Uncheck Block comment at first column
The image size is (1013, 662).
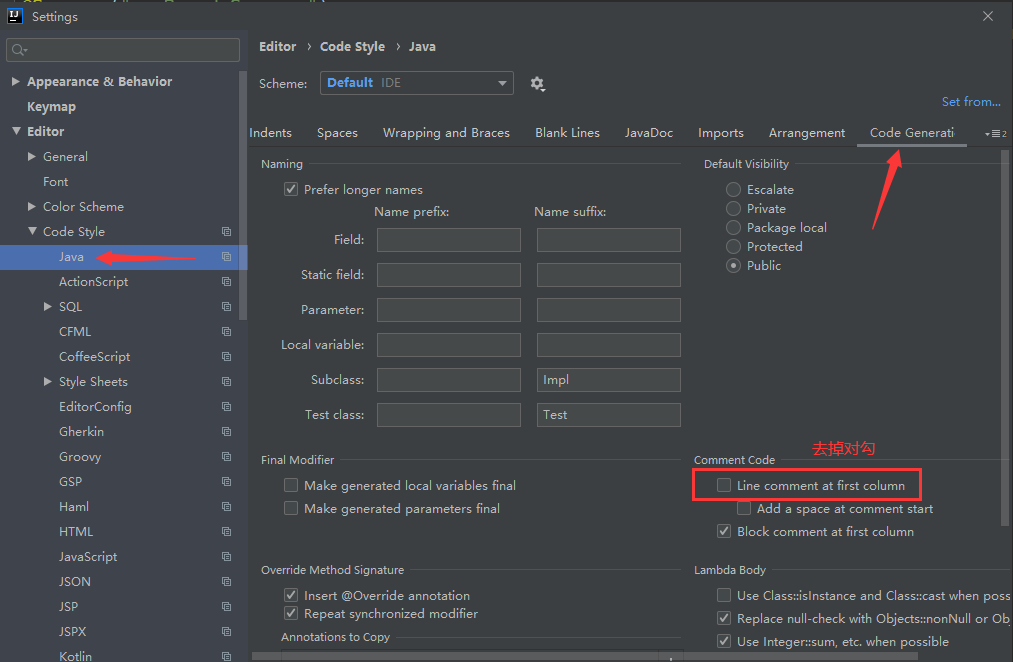coord(724,532)
